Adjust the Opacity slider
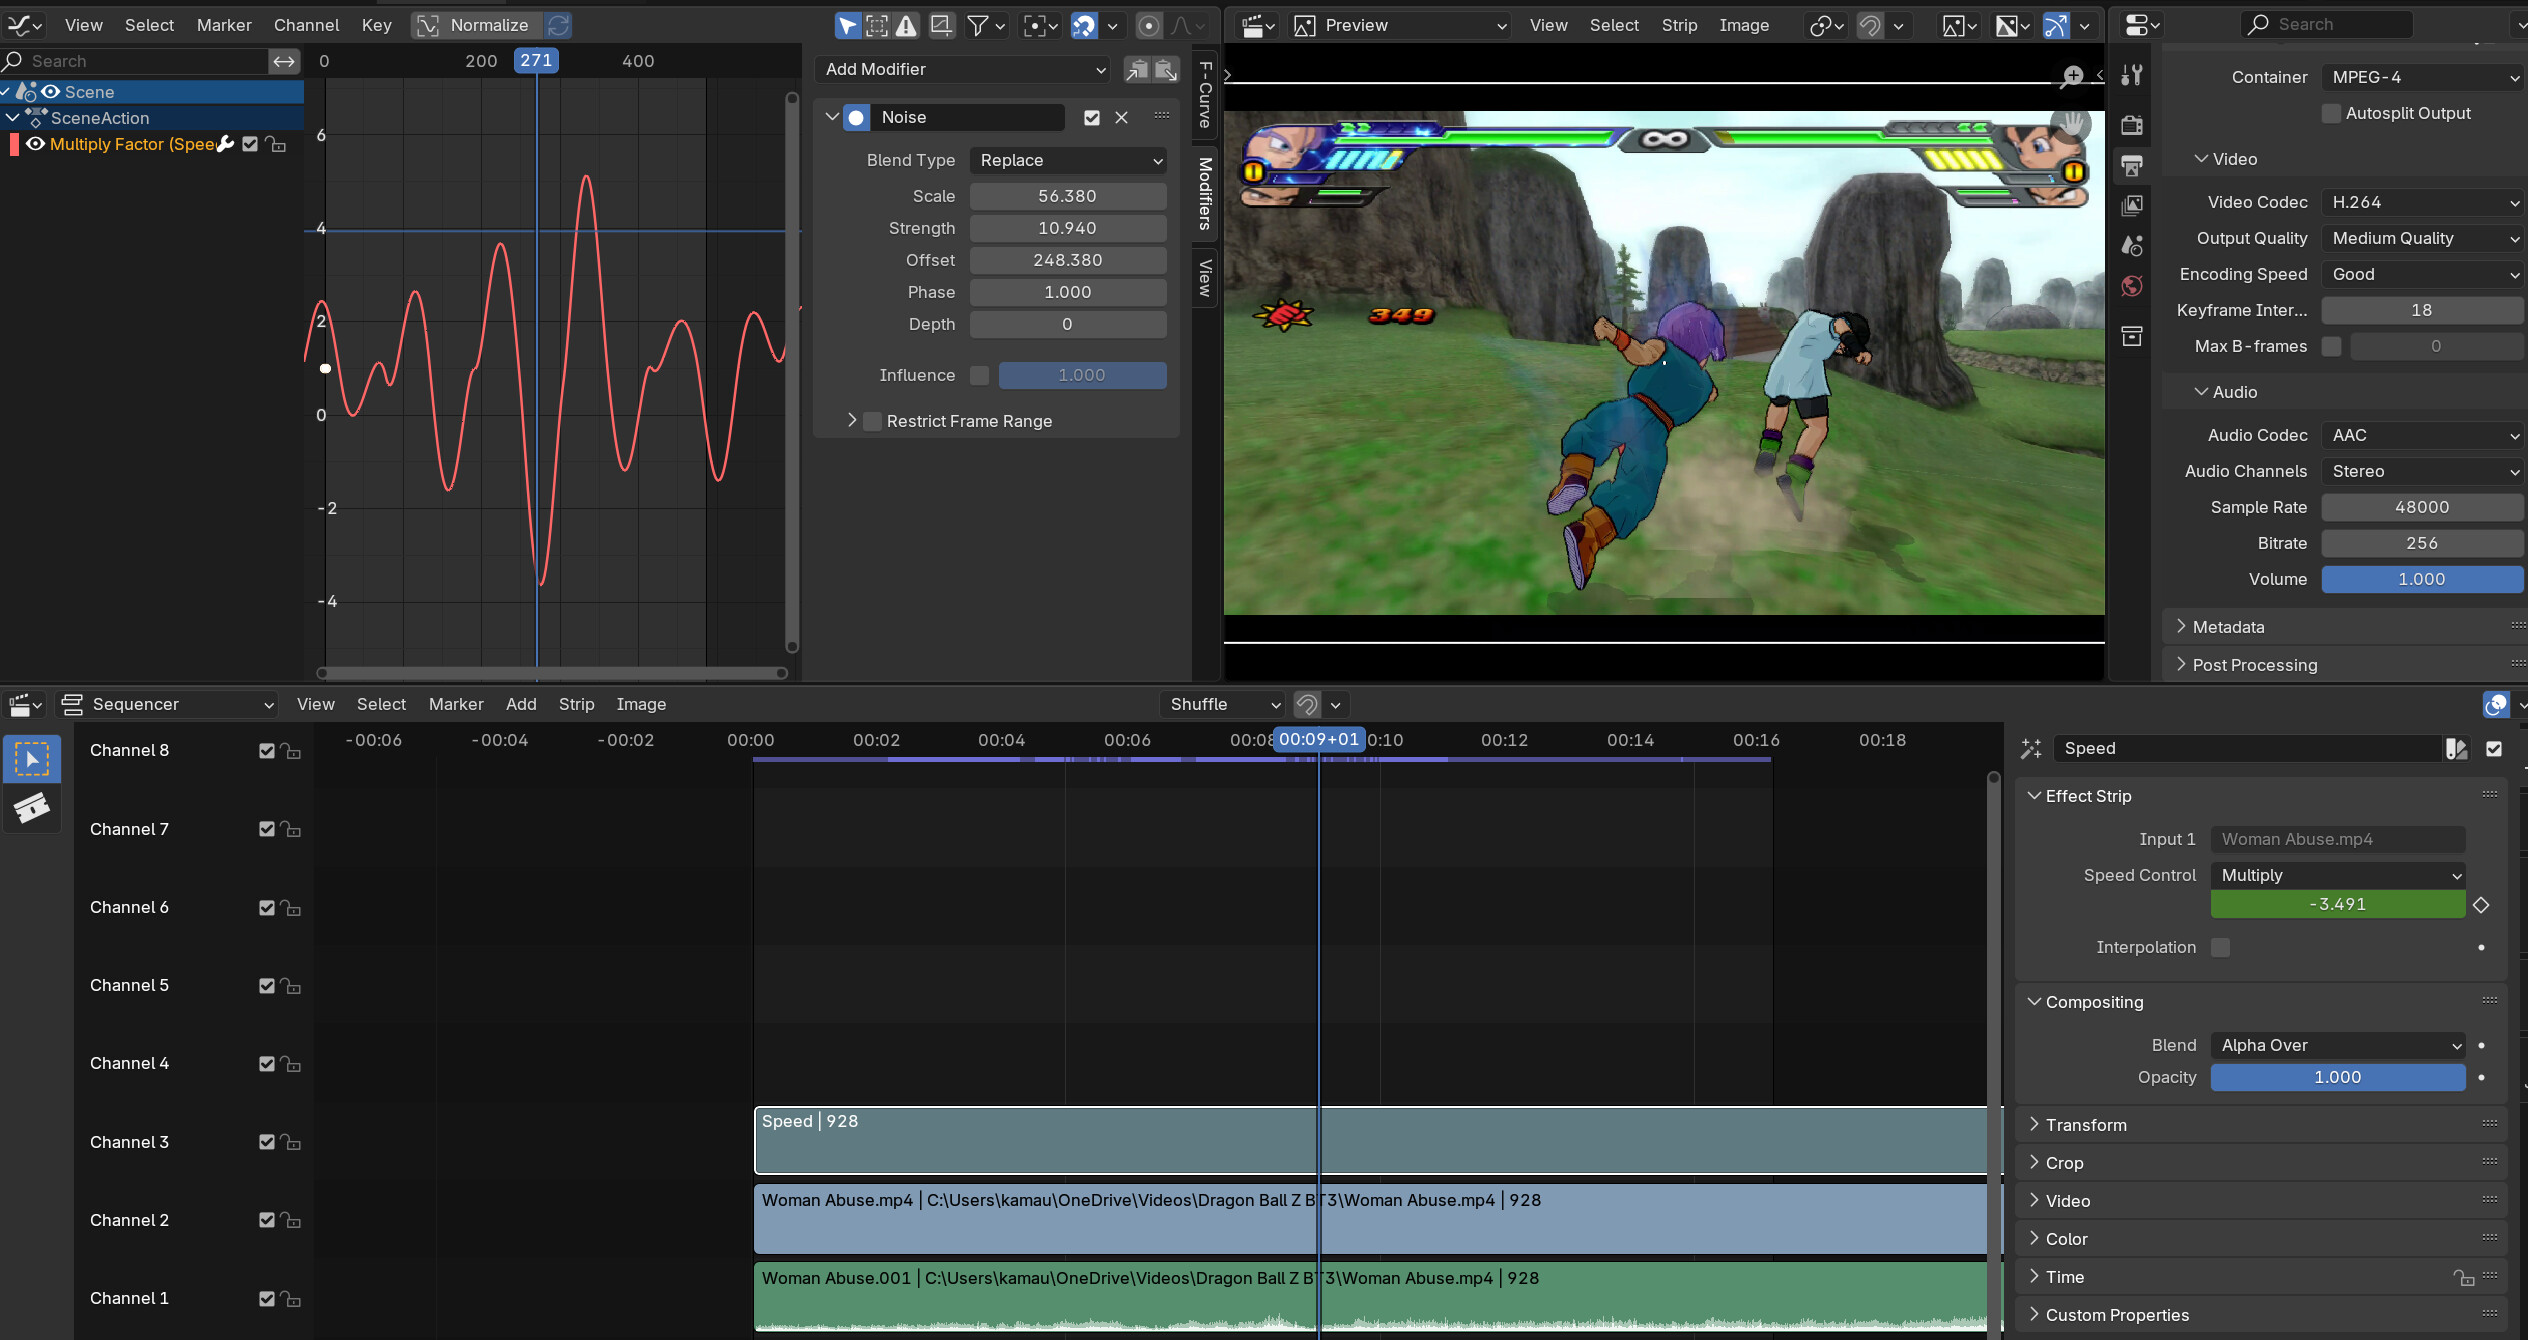Viewport: 2528px width, 1340px height. pos(2338,1077)
